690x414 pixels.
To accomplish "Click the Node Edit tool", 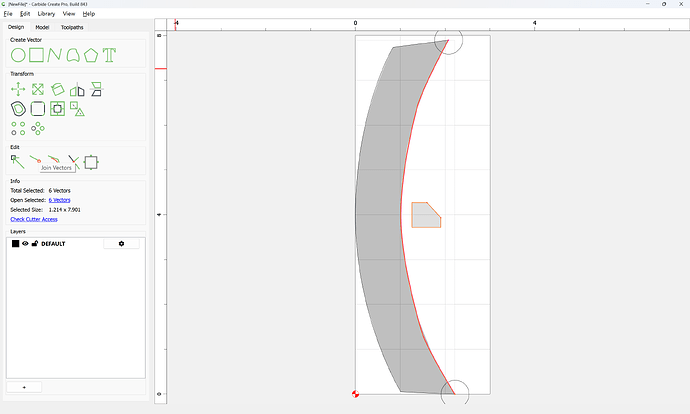I will click(x=18, y=162).
